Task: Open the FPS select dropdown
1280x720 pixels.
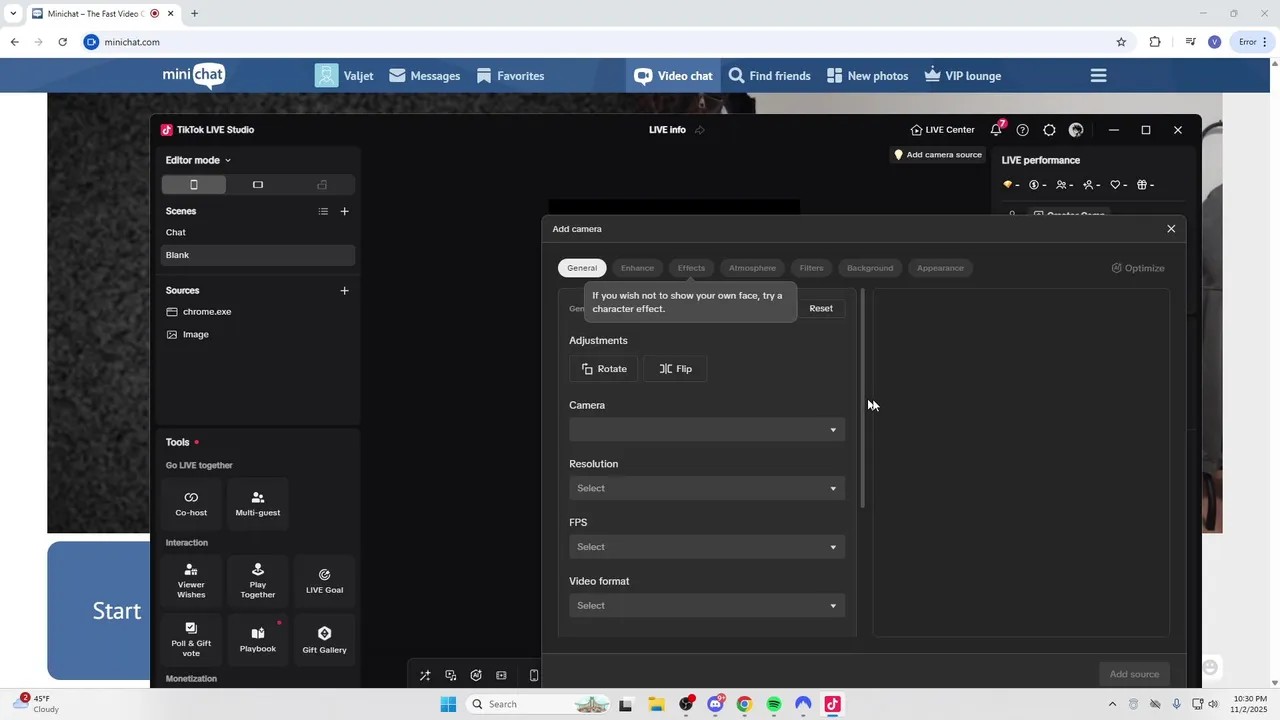Action: pos(707,547)
